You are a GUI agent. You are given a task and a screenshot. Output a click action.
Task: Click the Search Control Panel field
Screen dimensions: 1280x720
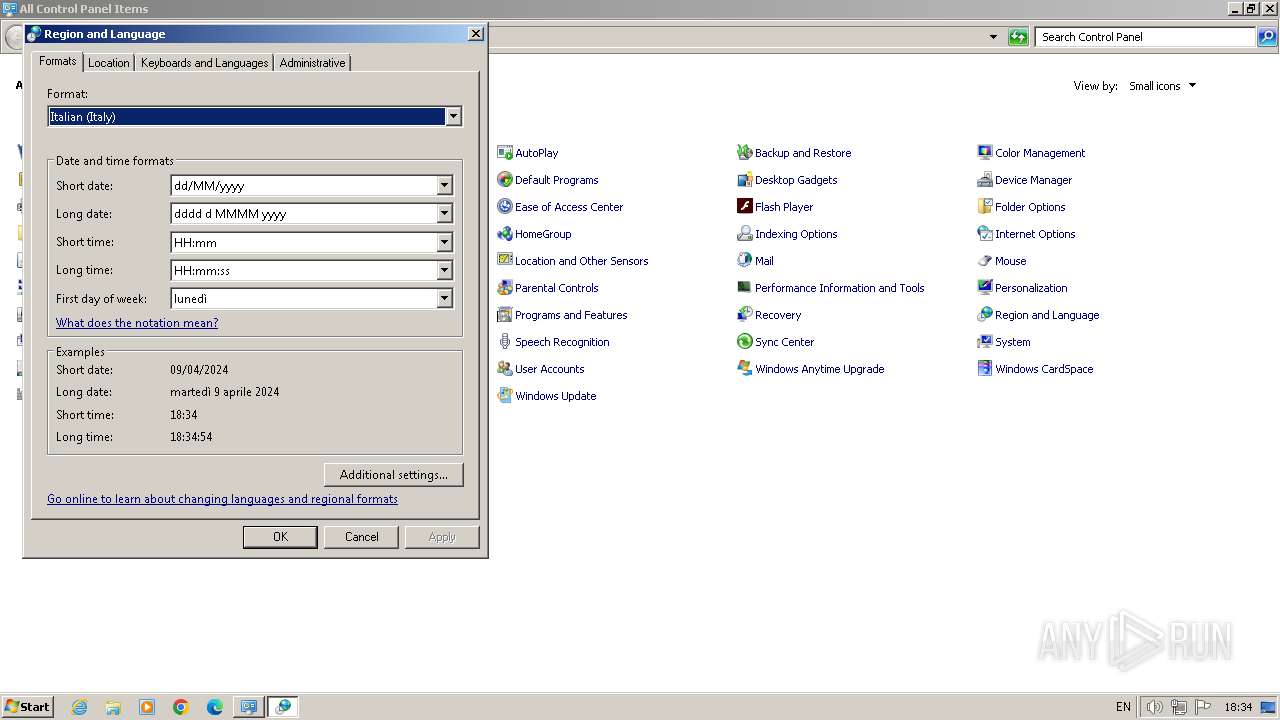[x=1145, y=37]
